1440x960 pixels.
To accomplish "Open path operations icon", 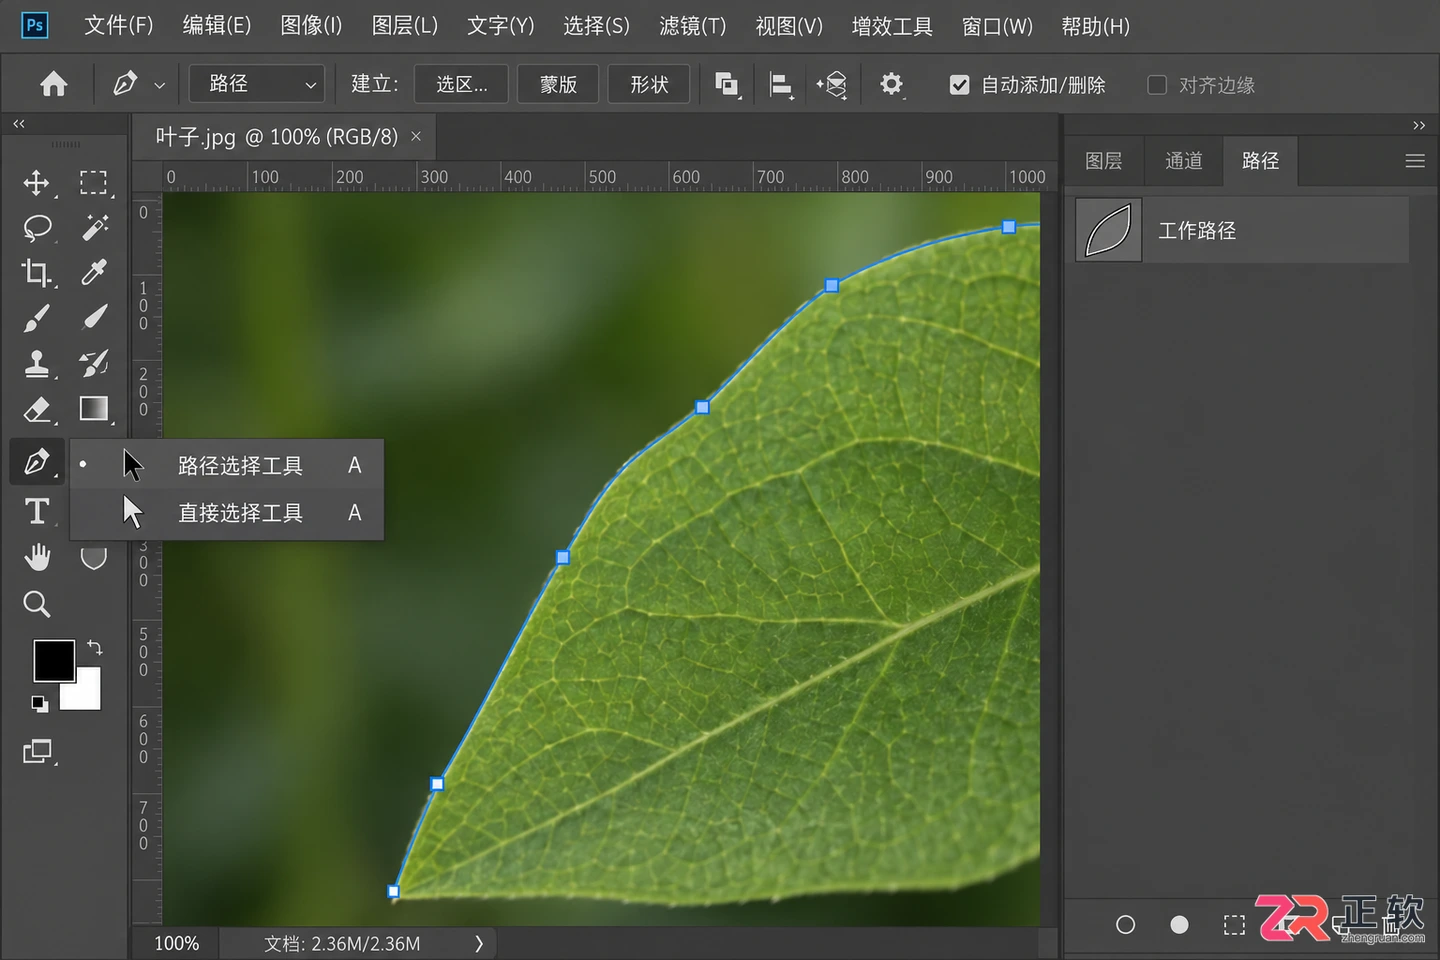I will coord(727,84).
